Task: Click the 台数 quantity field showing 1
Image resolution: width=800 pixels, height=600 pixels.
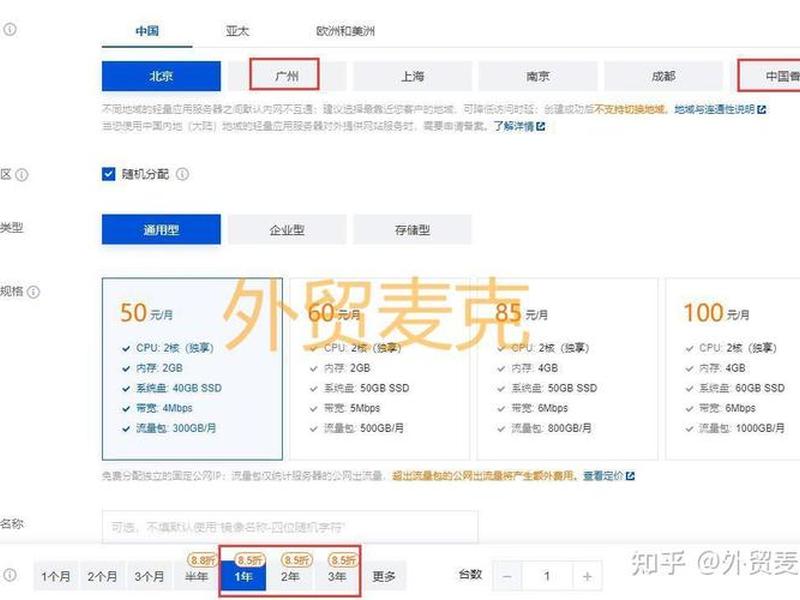Action: (x=547, y=577)
